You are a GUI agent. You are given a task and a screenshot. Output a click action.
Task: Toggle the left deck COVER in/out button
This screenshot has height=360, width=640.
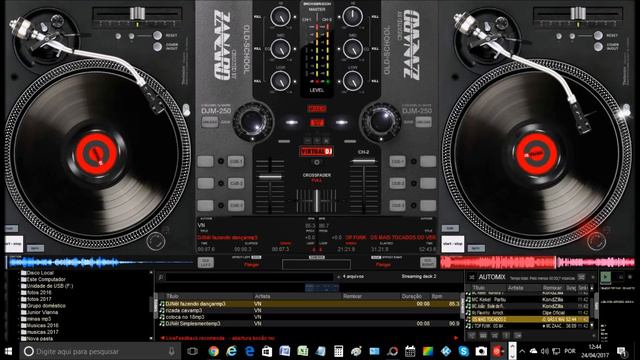(x=158, y=47)
